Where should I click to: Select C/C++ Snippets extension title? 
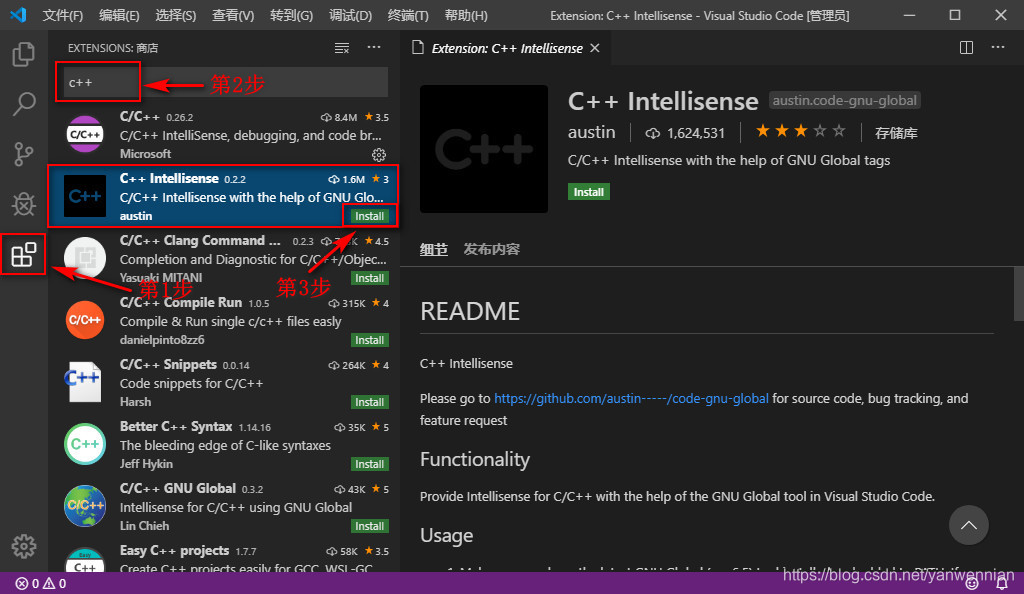point(168,364)
